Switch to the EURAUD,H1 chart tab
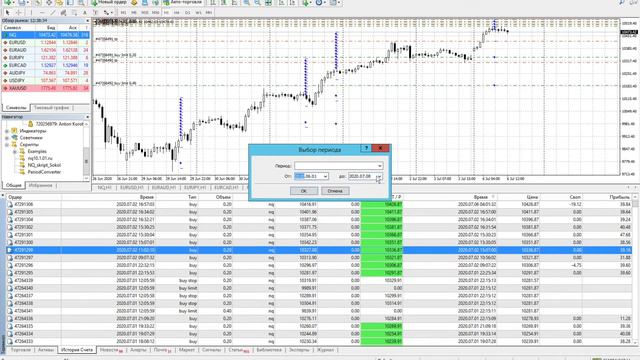 [x=164, y=187]
